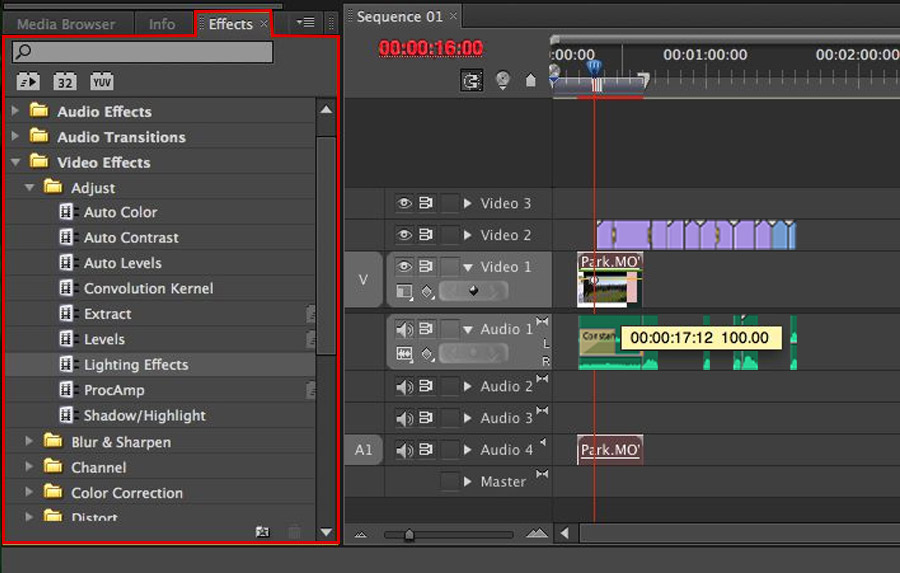This screenshot has width=900, height=573.
Task: Select the Sequence 01 tab
Action: (399, 17)
